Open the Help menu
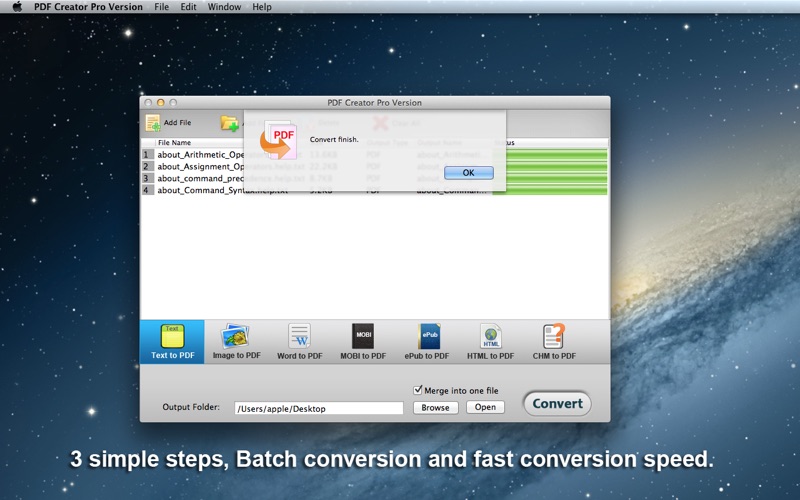800x500 pixels. pyautogui.click(x=262, y=7)
